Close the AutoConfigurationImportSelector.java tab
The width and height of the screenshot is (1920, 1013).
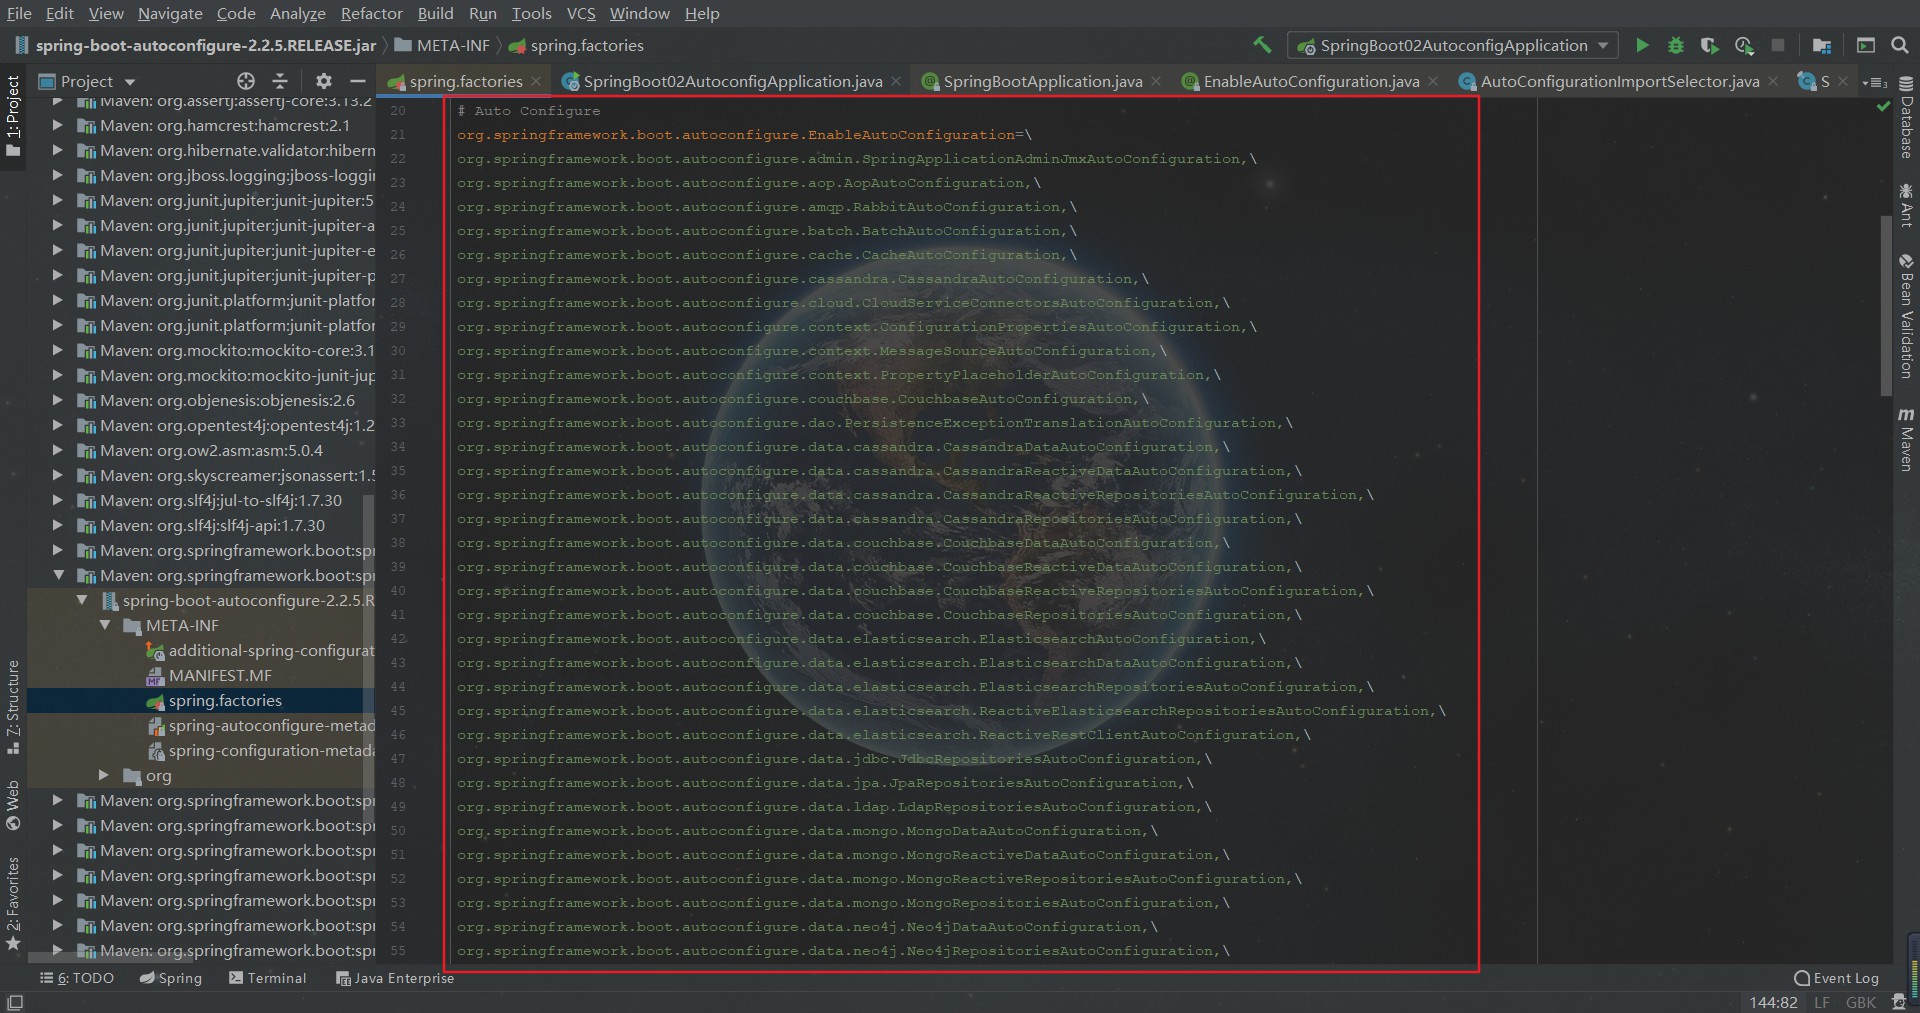click(1773, 81)
